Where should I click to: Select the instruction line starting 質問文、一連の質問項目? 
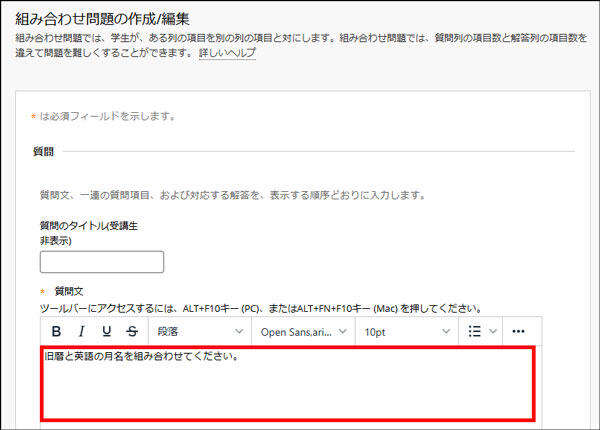point(233,195)
